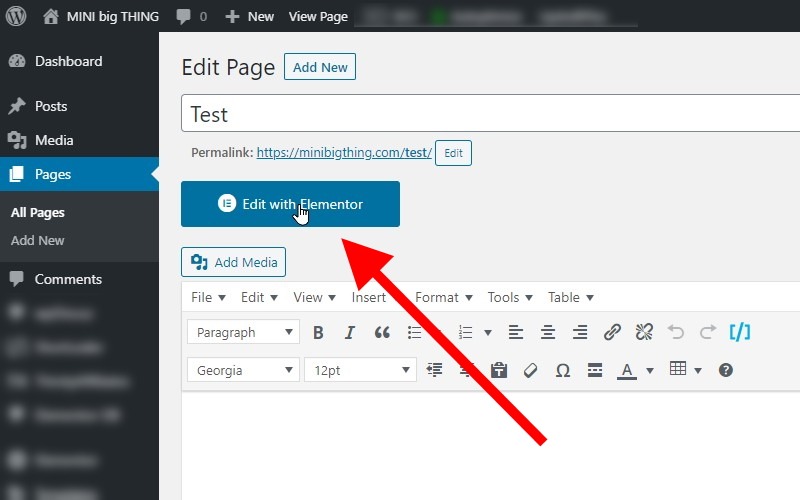
Task: Click the table grid icon
Action: click(x=678, y=368)
